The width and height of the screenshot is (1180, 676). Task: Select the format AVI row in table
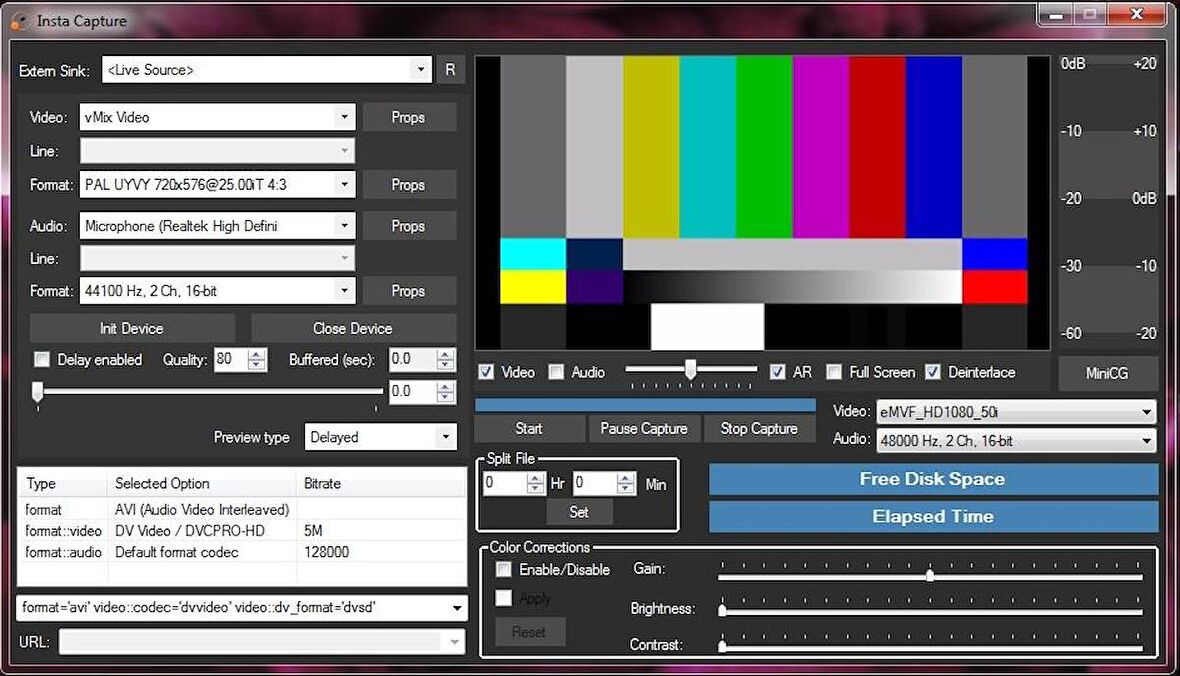click(242, 510)
